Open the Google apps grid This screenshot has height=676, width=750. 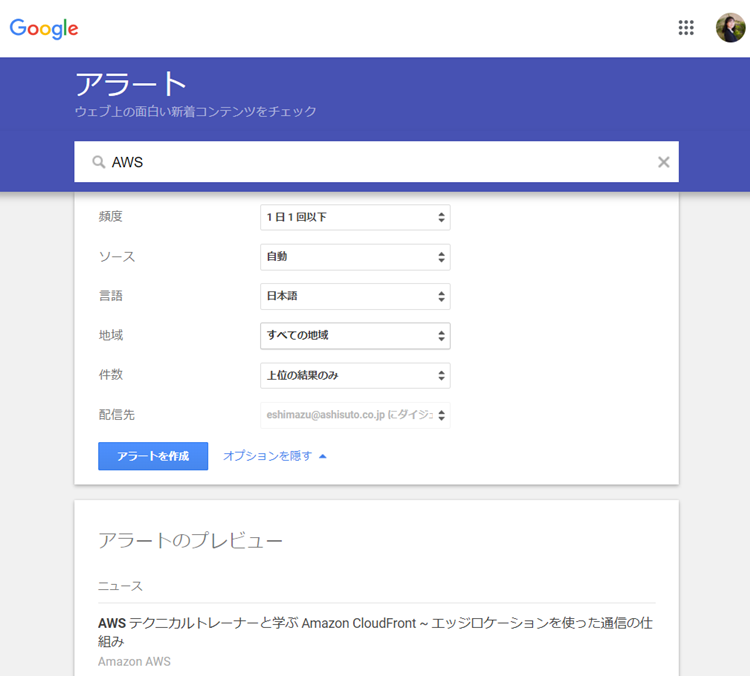686,28
